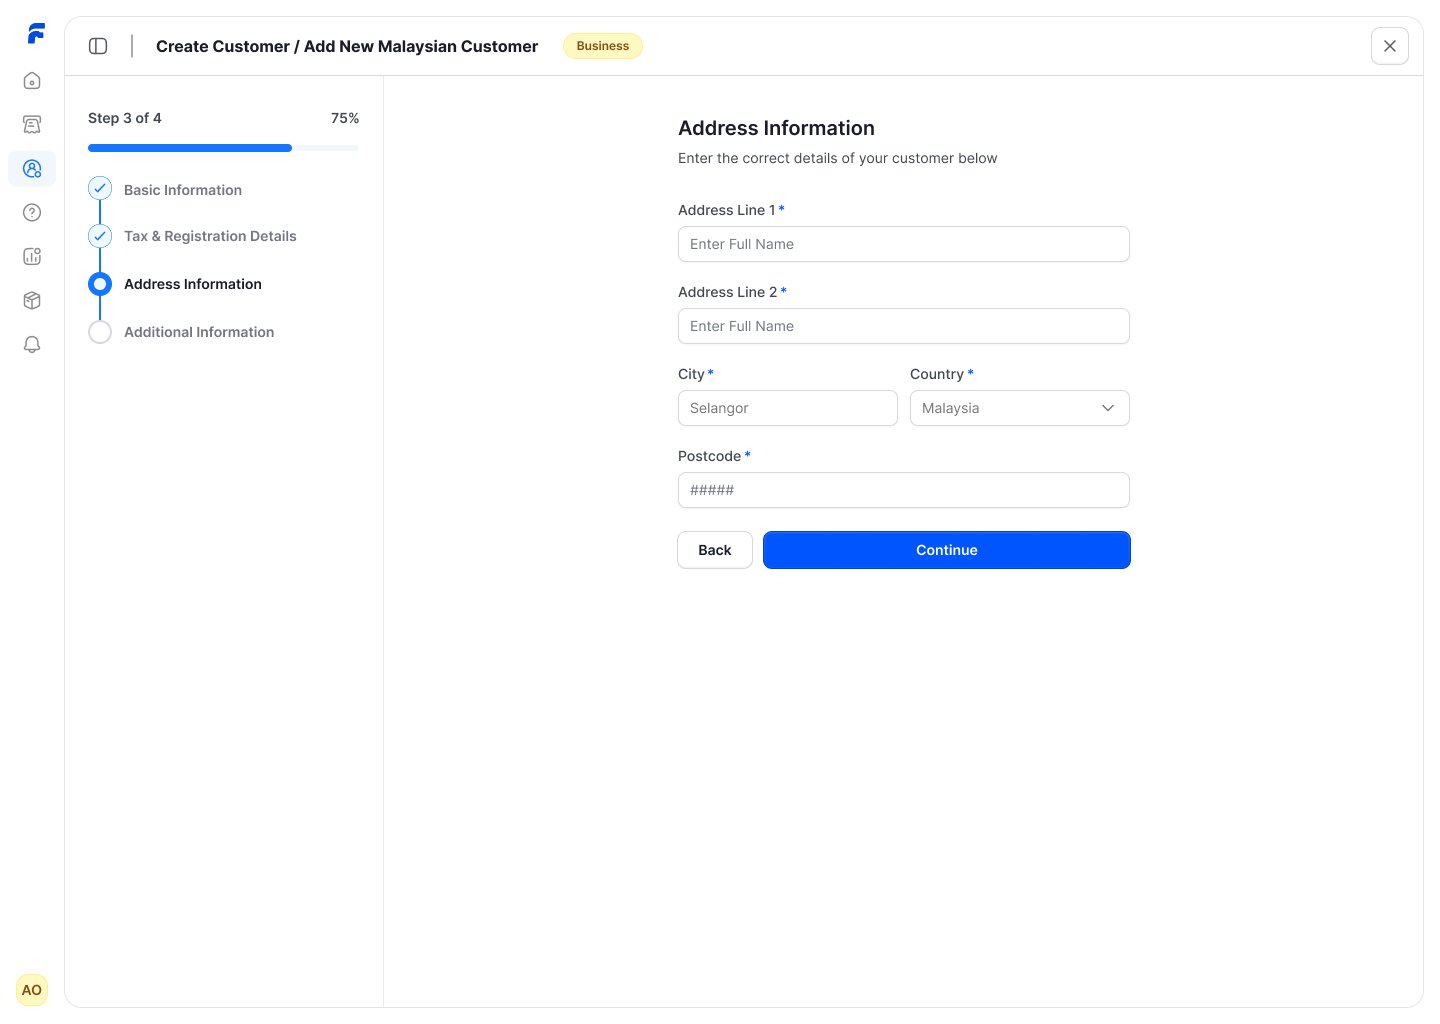Open the box/products sidebar icon
Viewport: 1440px width, 1024px height.
(x=32, y=300)
